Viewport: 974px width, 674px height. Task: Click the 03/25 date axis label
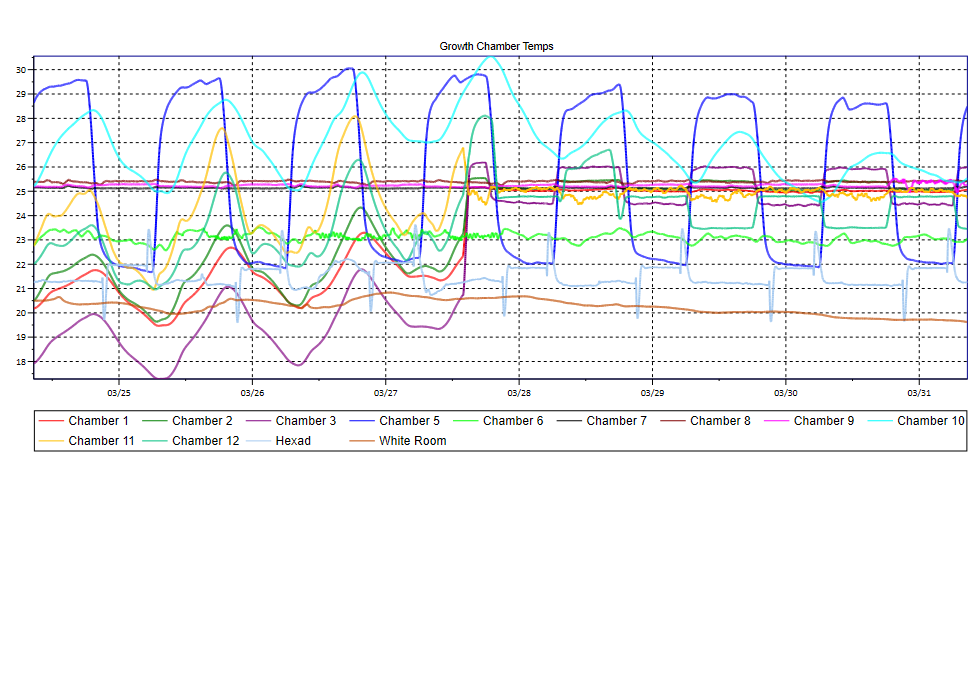pos(118,393)
